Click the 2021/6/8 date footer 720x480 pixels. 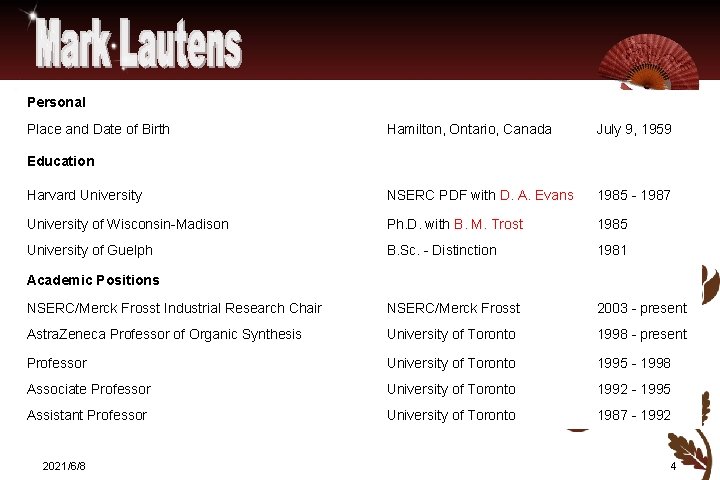64,466
